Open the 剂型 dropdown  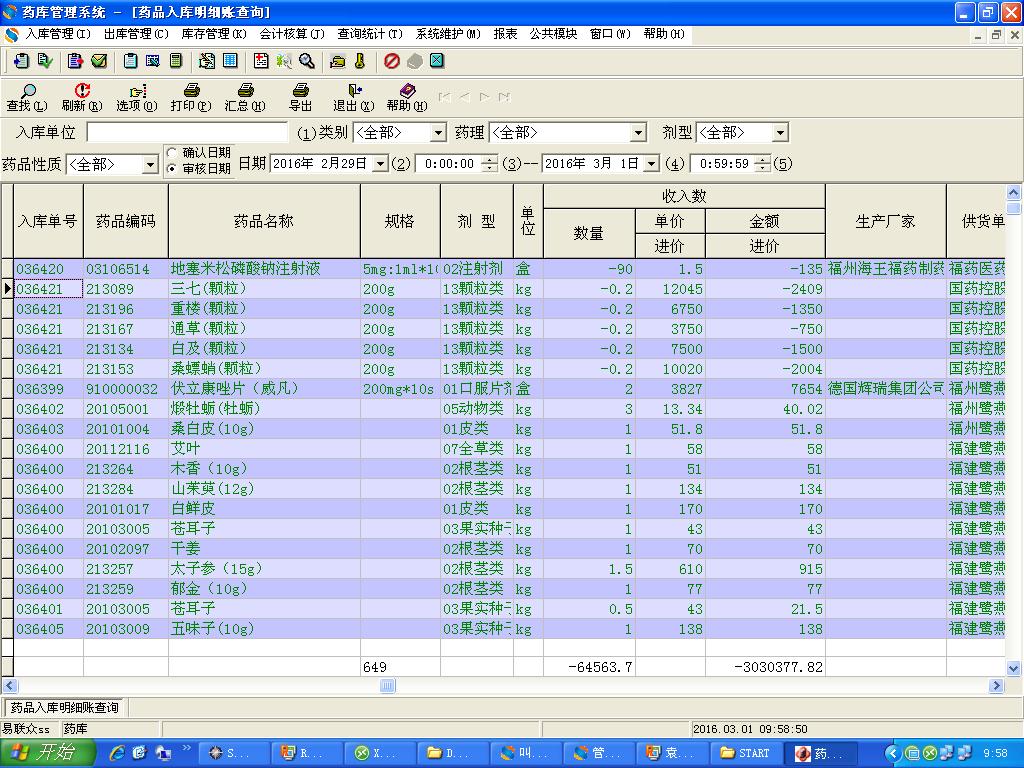780,133
